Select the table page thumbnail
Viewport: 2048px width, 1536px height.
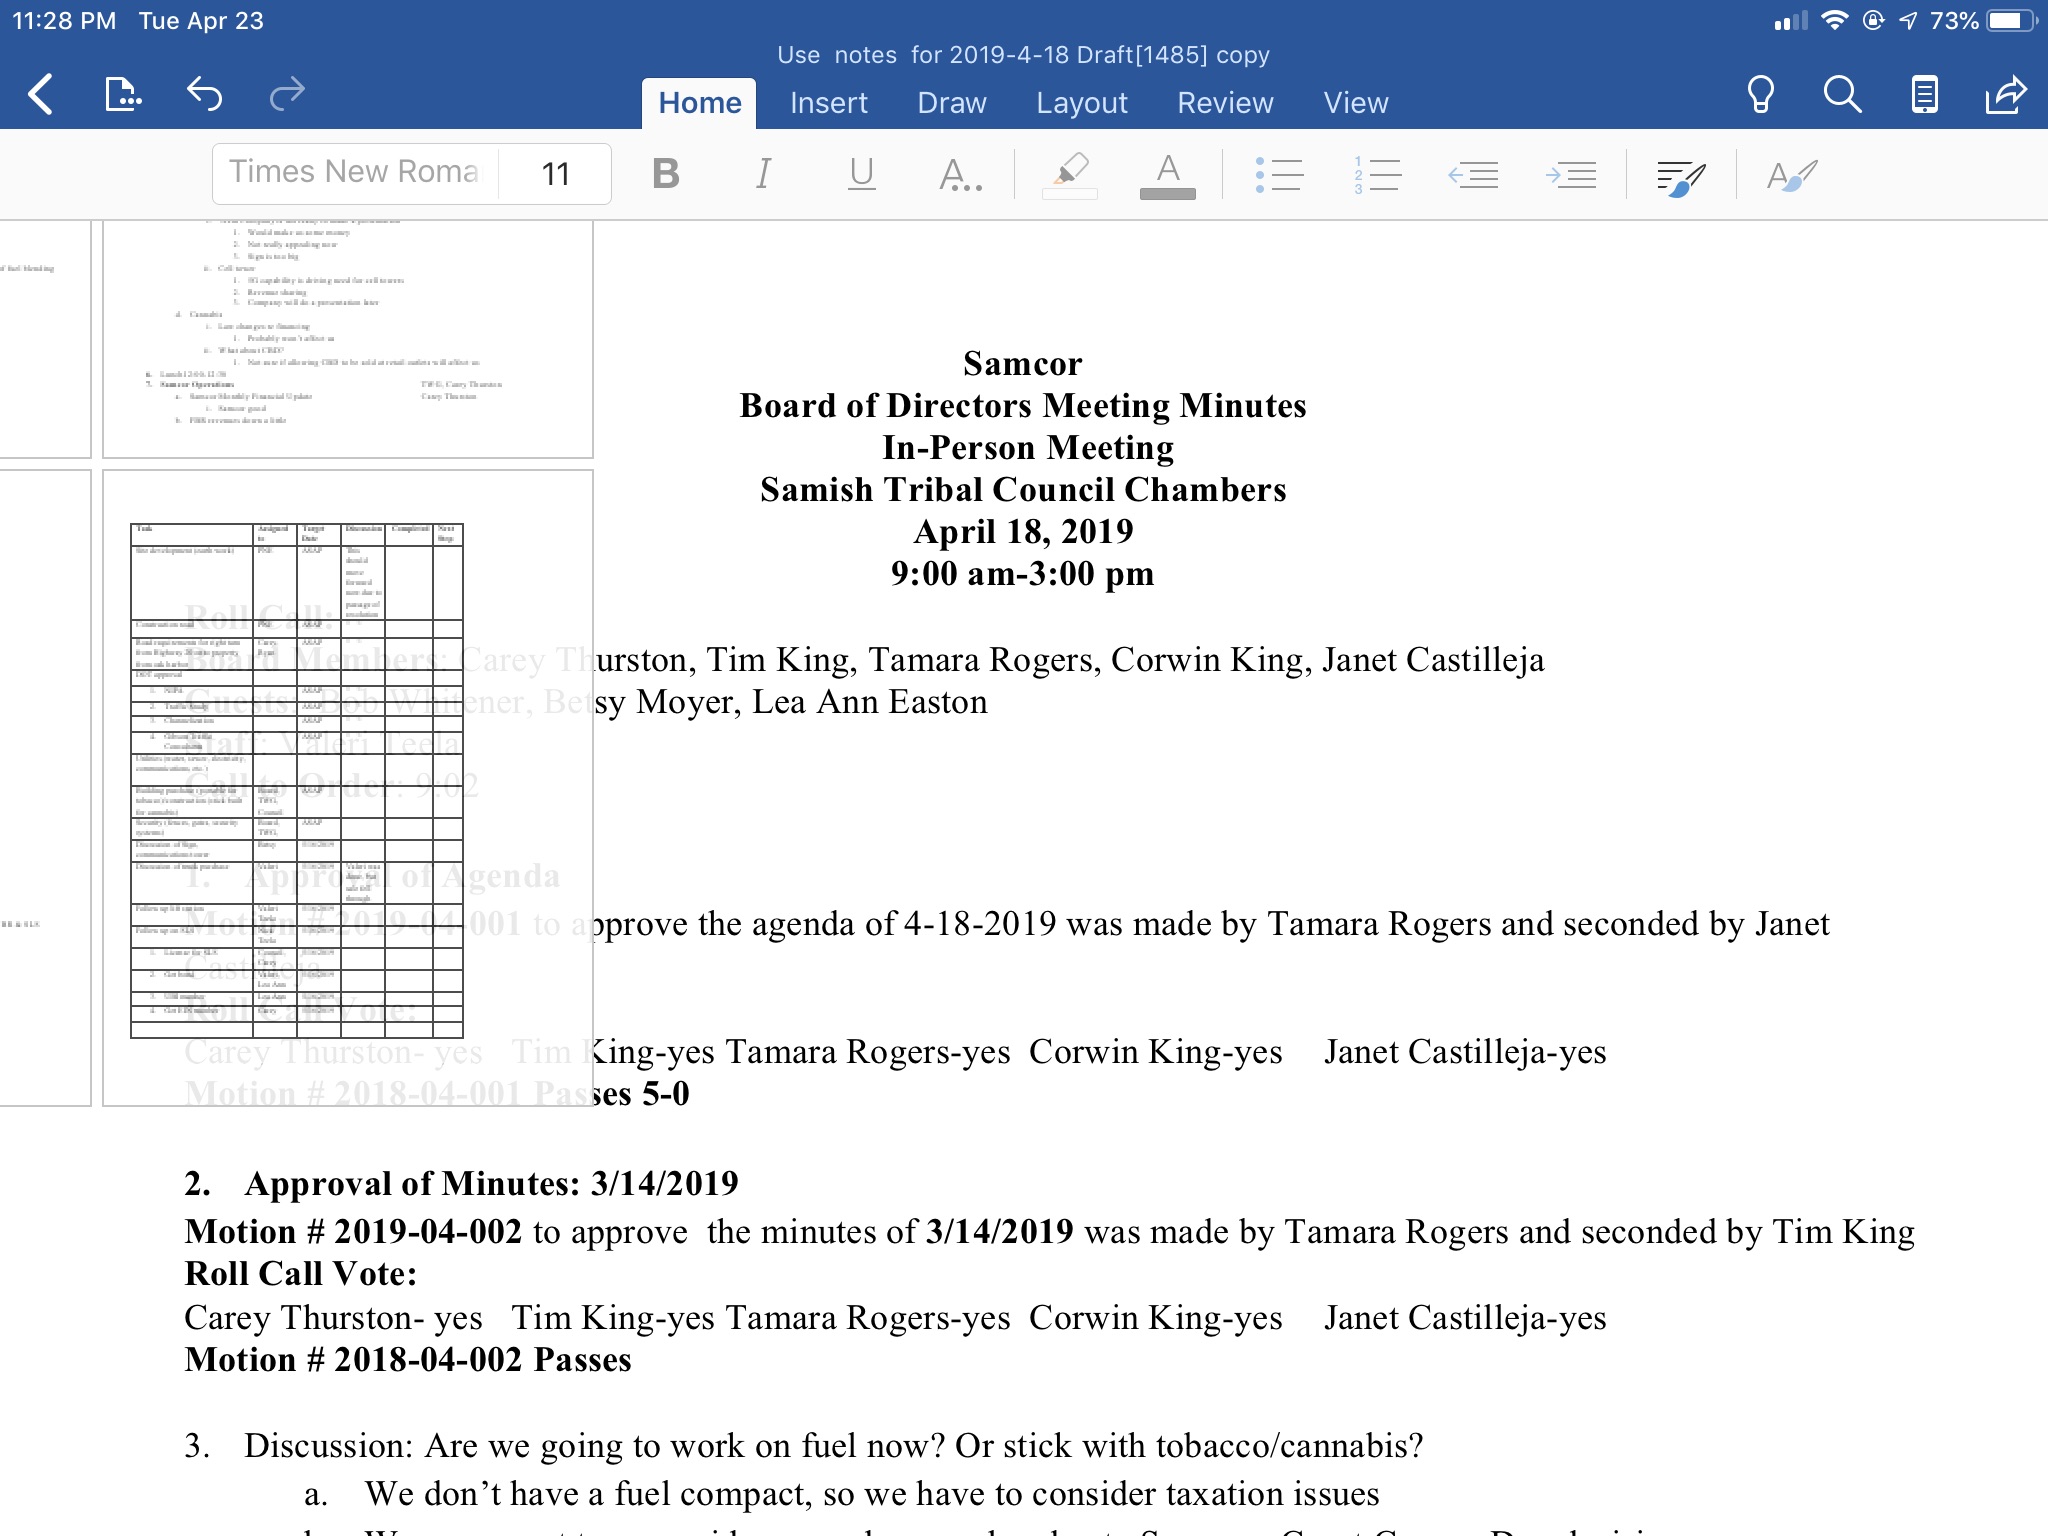click(x=347, y=787)
